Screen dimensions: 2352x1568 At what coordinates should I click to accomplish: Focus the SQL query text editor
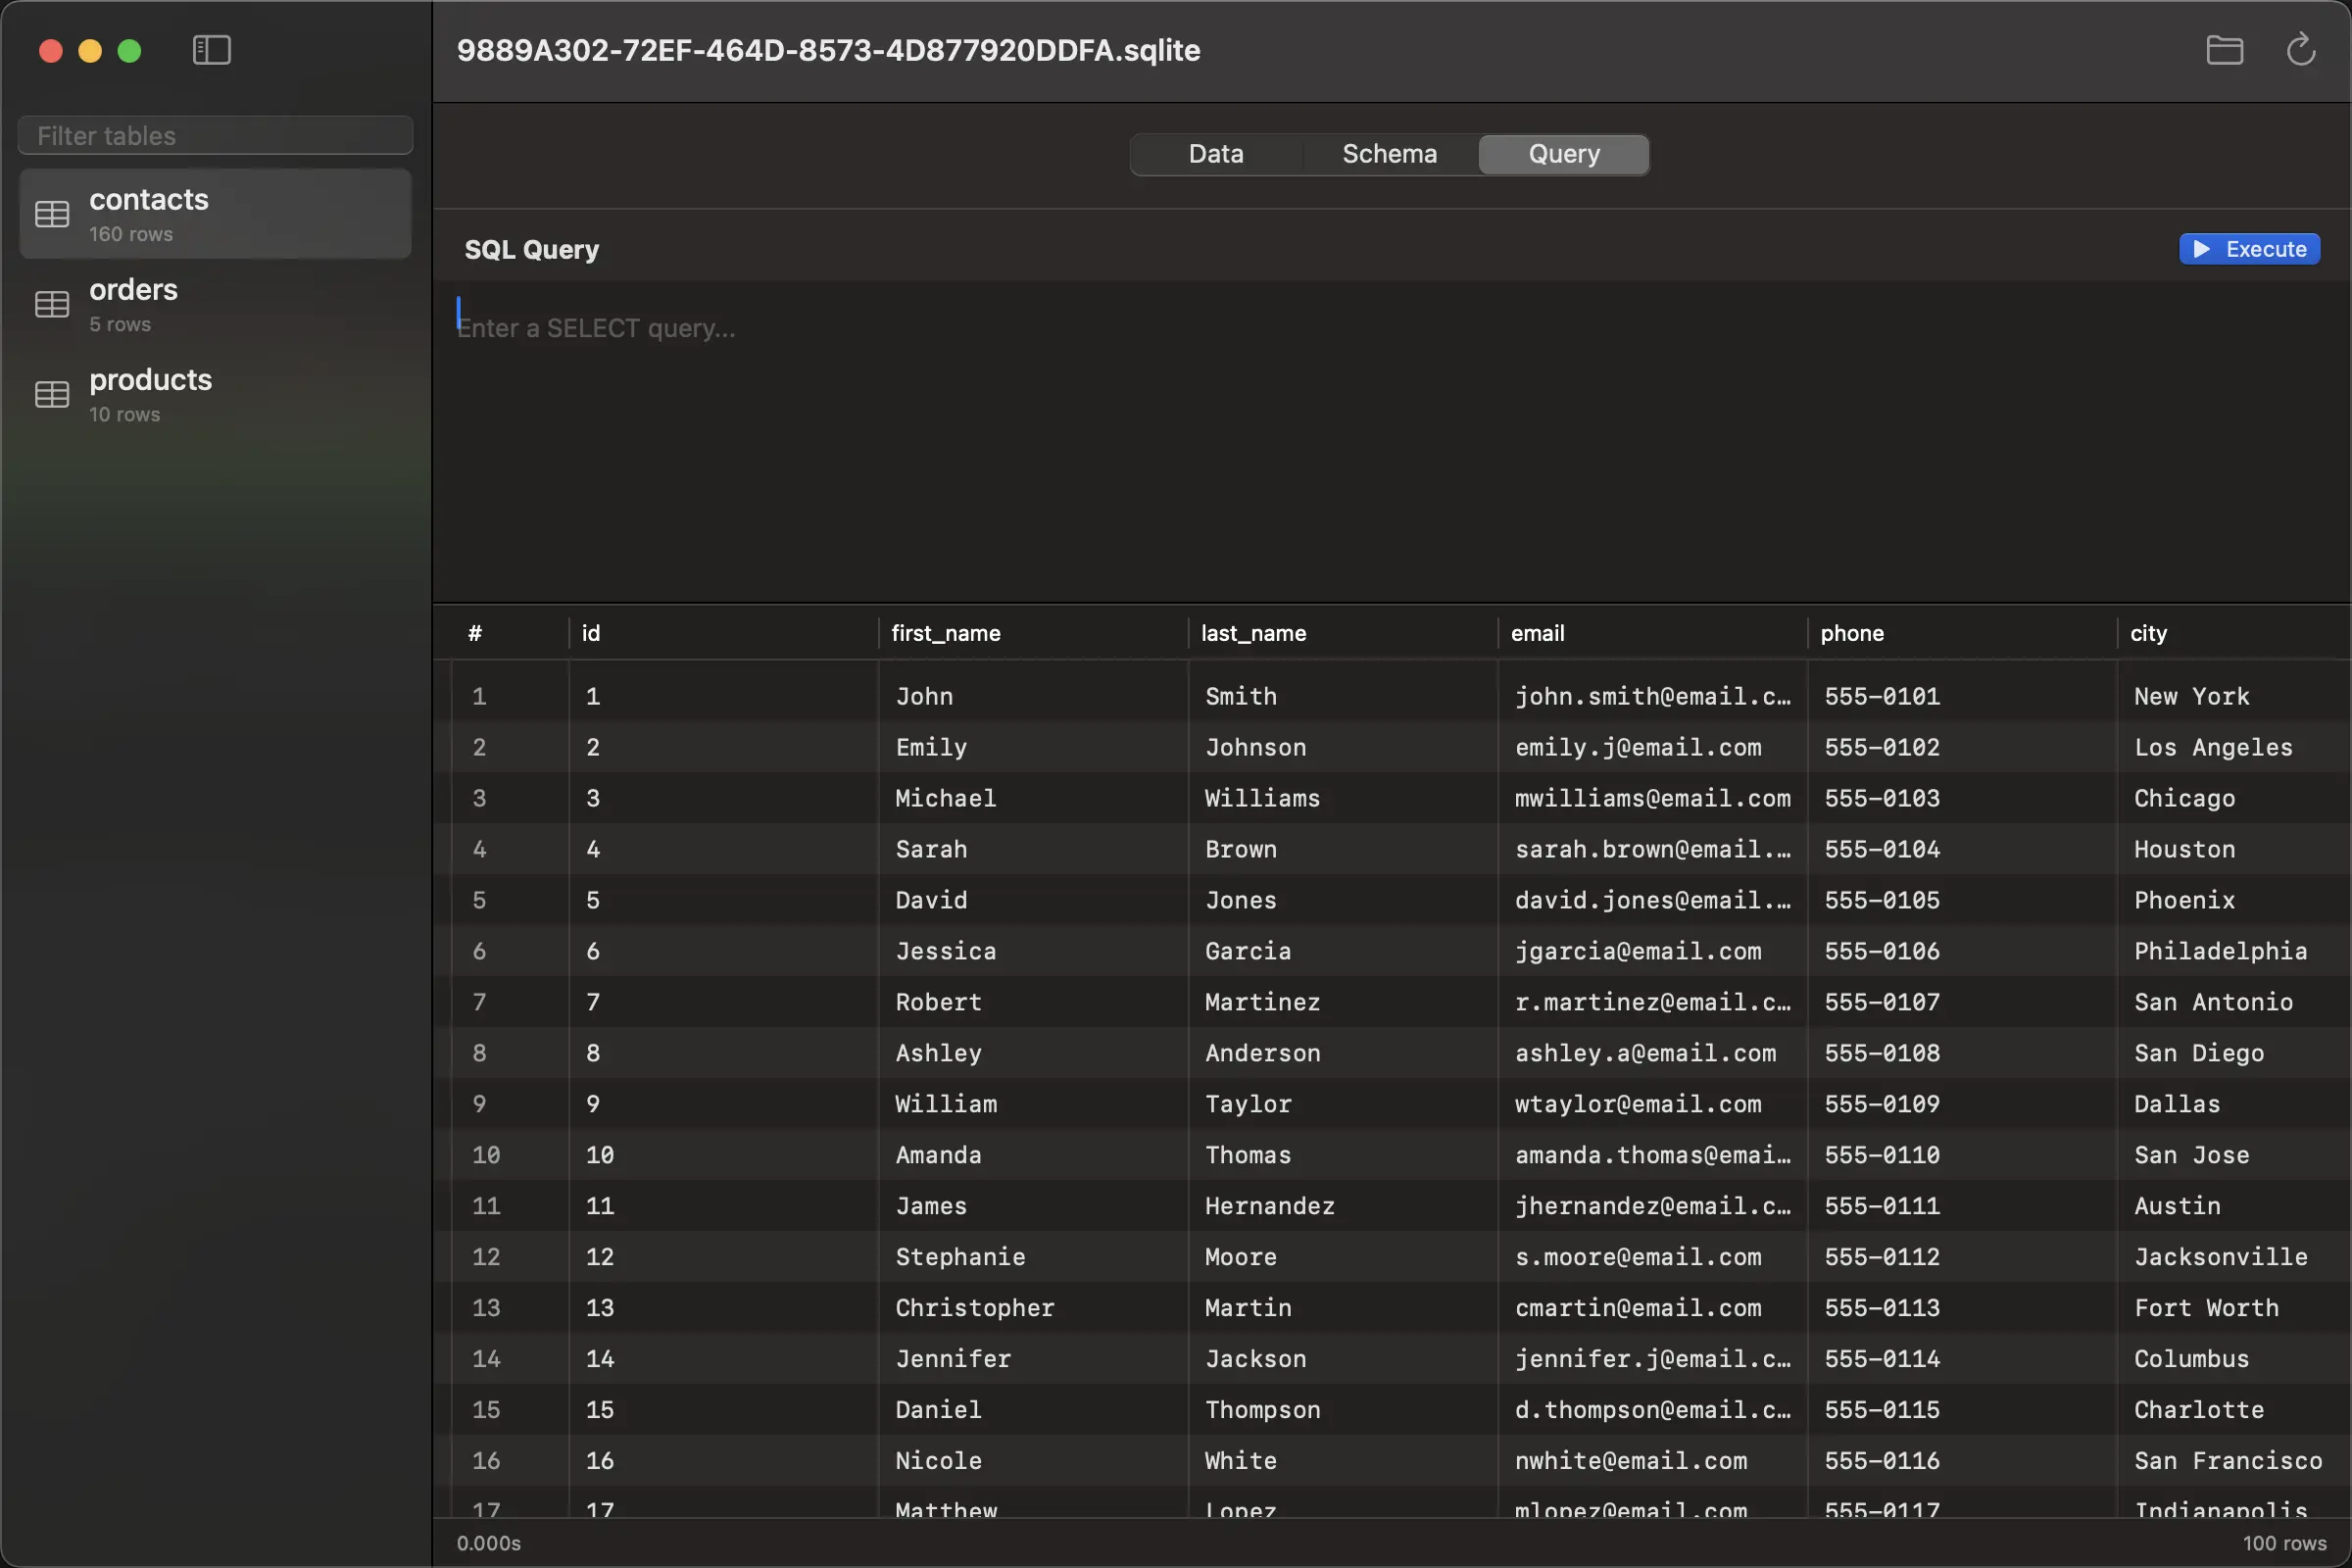pyautogui.click(x=1390, y=440)
